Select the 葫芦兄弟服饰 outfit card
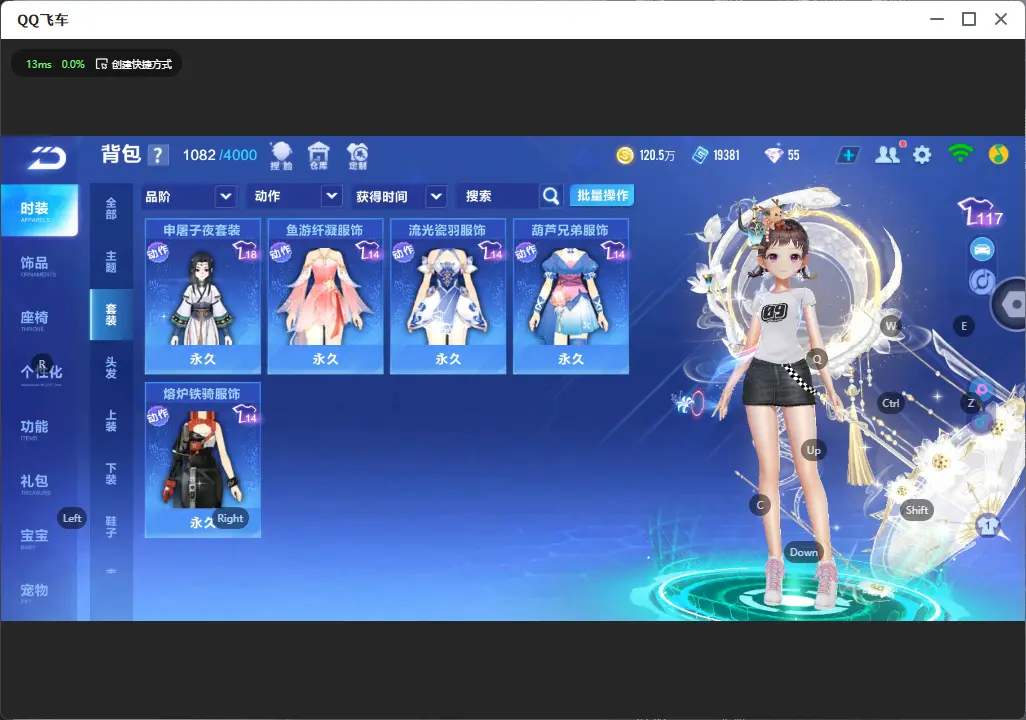This screenshot has height=720, width=1026. (x=571, y=297)
